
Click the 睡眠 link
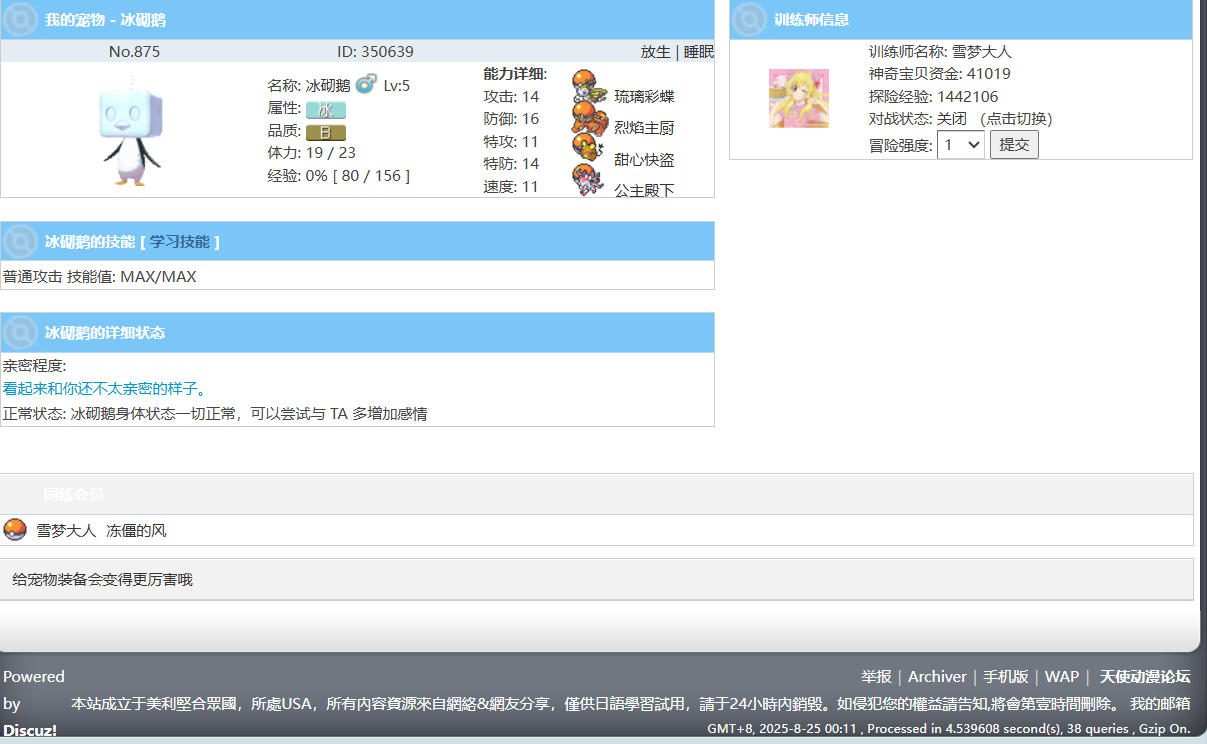(699, 52)
